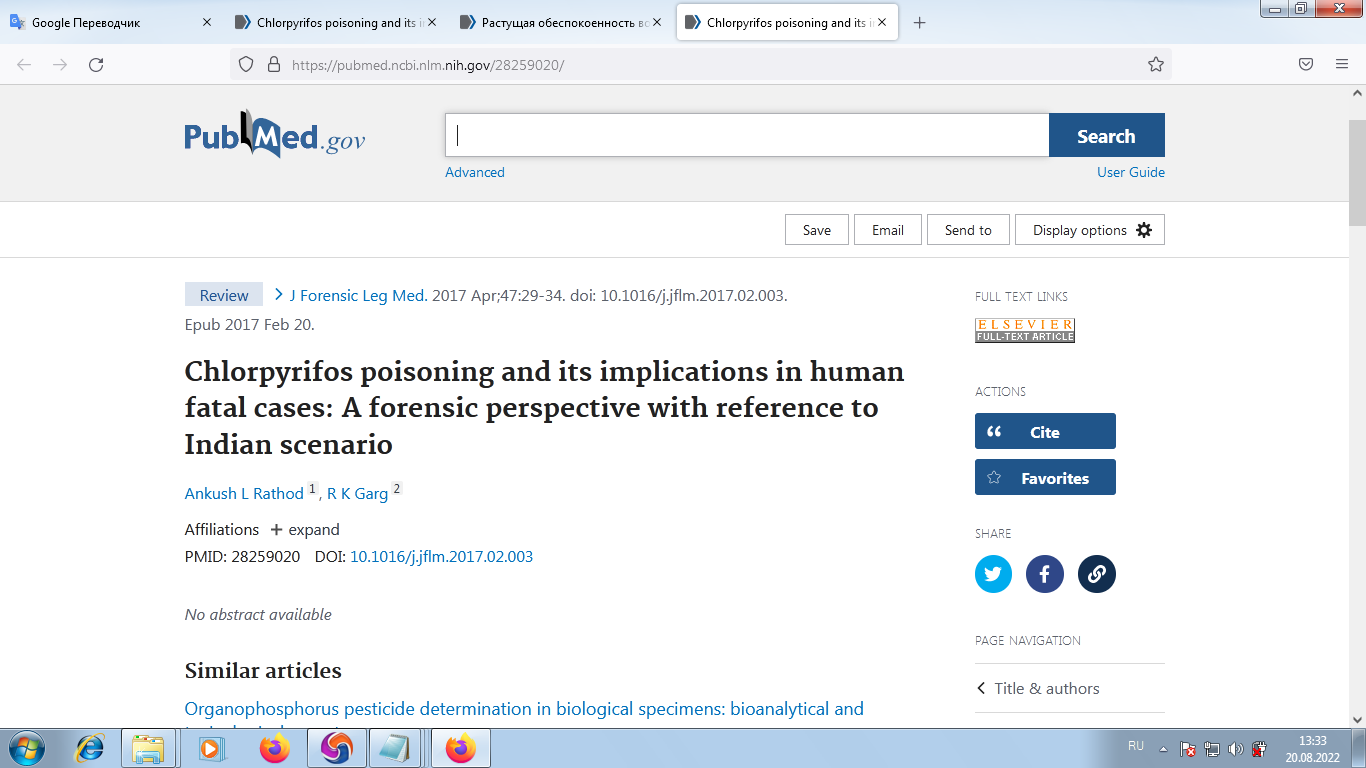Click the PubMed search input field

click(746, 136)
